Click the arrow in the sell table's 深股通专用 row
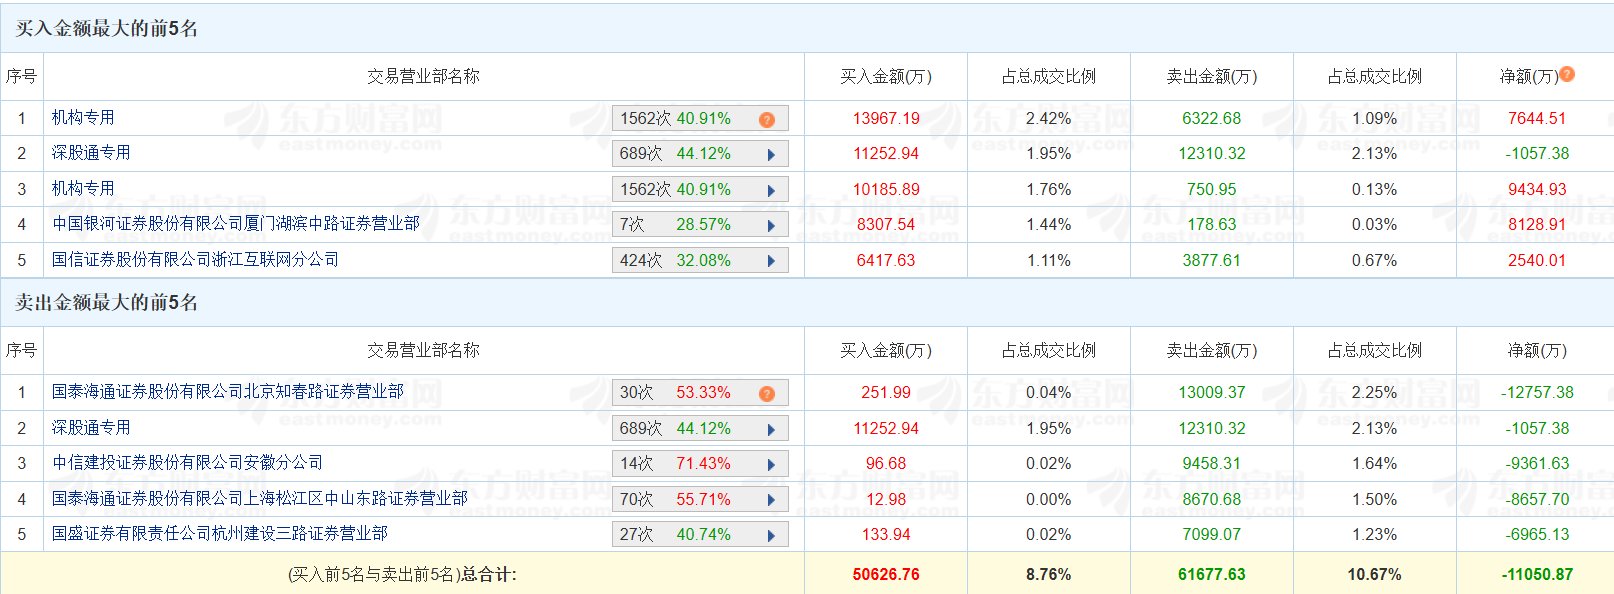 coord(771,429)
